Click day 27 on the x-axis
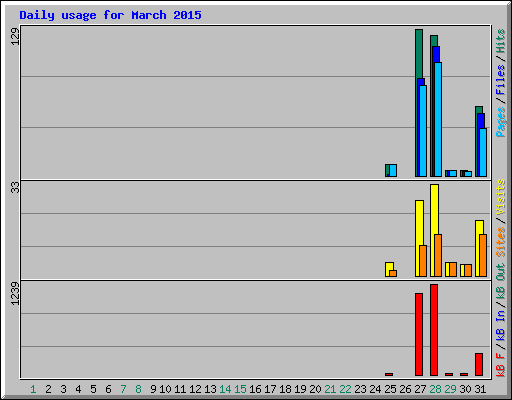Image resolution: width=512 pixels, height=400 pixels. coord(420,389)
